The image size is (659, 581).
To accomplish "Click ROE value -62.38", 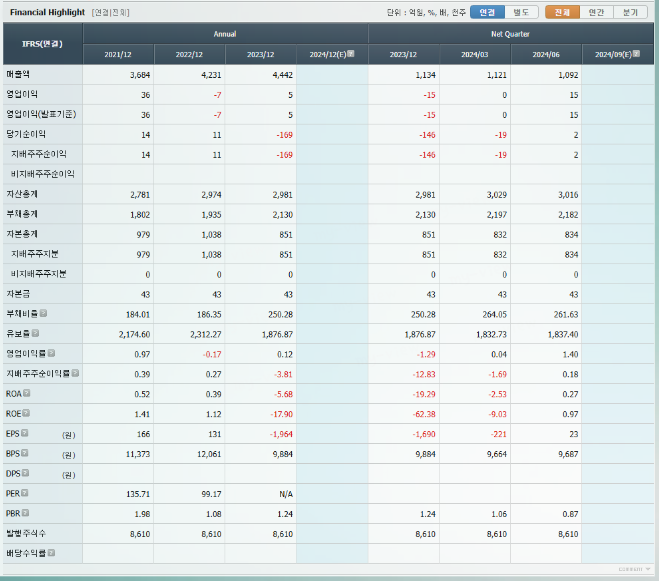I will 424,414.
